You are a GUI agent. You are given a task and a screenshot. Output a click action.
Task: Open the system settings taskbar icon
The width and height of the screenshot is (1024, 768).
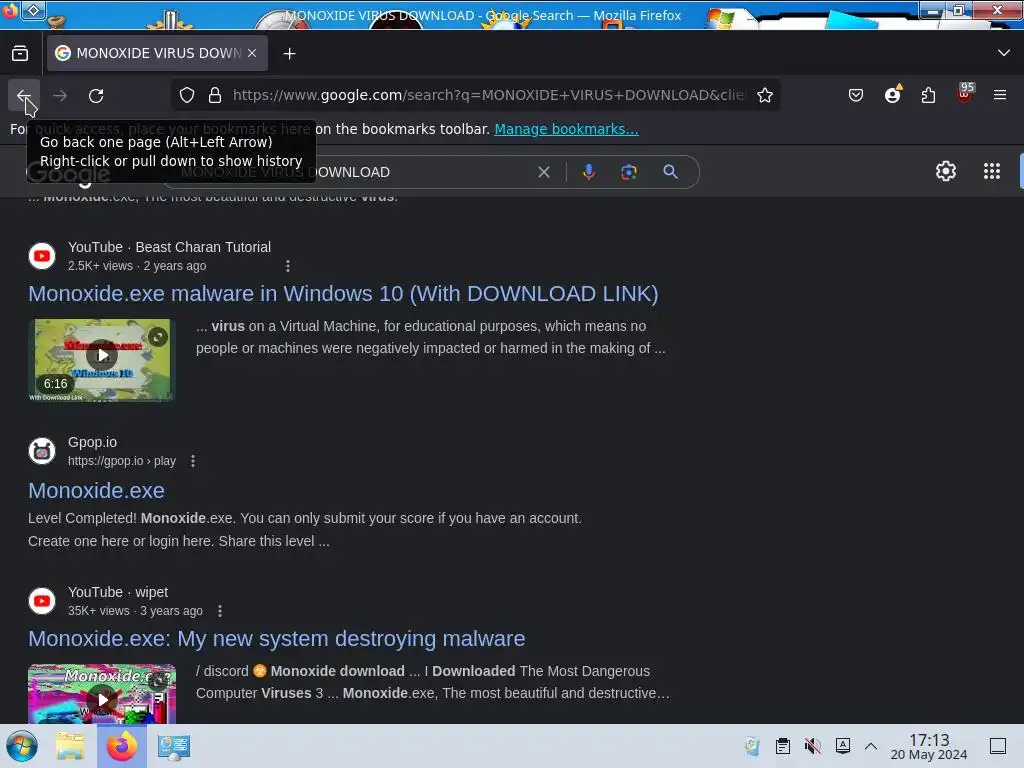[x=174, y=746]
